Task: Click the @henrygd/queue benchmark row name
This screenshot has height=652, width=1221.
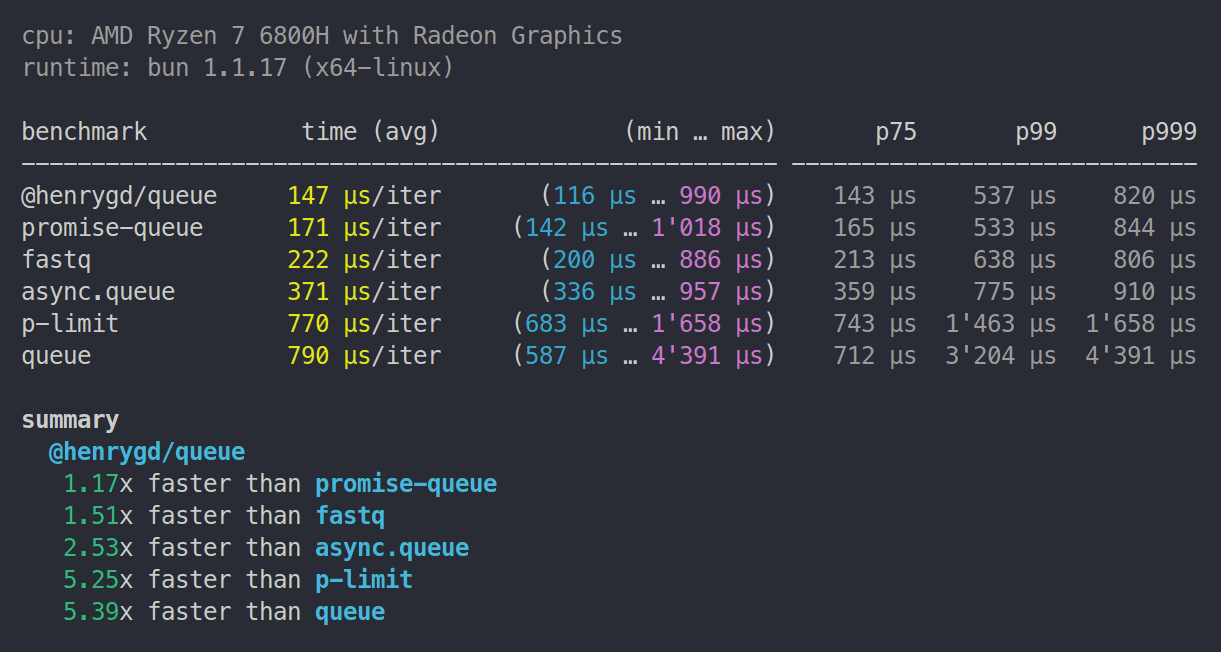Action: point(119,196)
